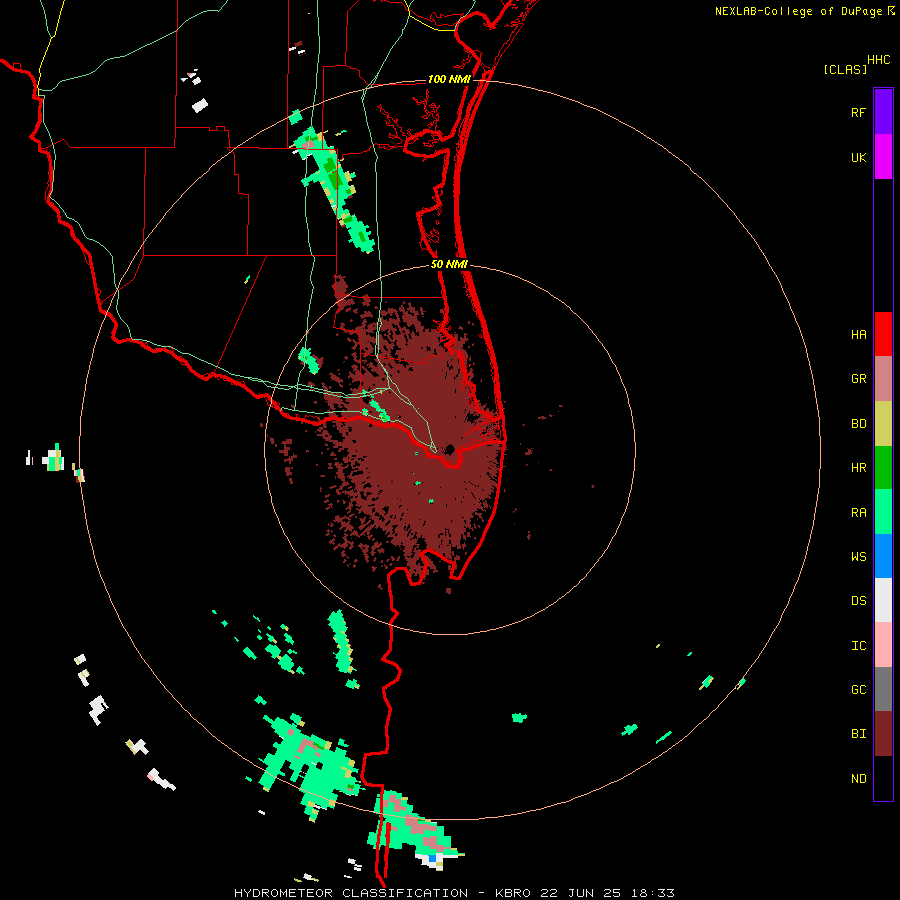900x900 pixels.
Task: Click the 'BI' legend label
Action: [858, 734]
